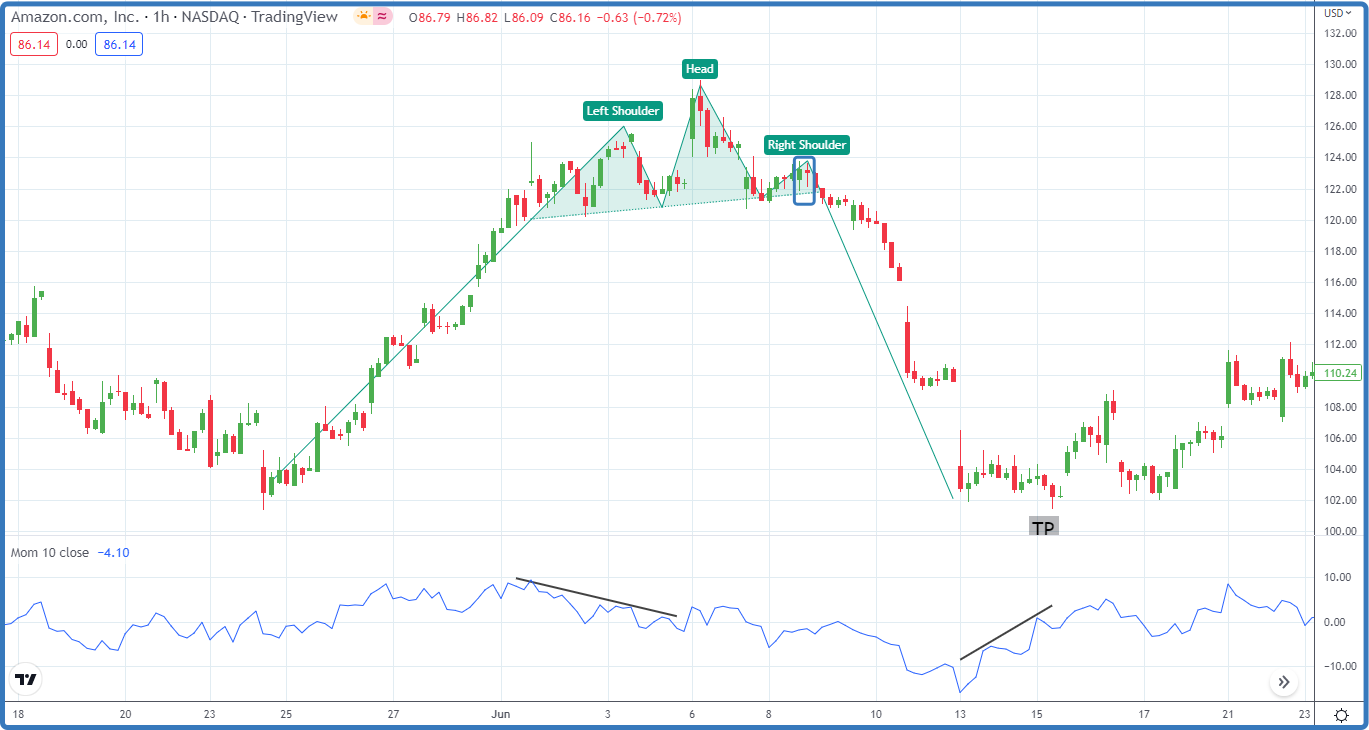Image resolution: width=1369 pixels, height=730 pixels.
Task: Click the -10.00 momentum axis label
Action: pyautogui.click(x=1338, y=666)
